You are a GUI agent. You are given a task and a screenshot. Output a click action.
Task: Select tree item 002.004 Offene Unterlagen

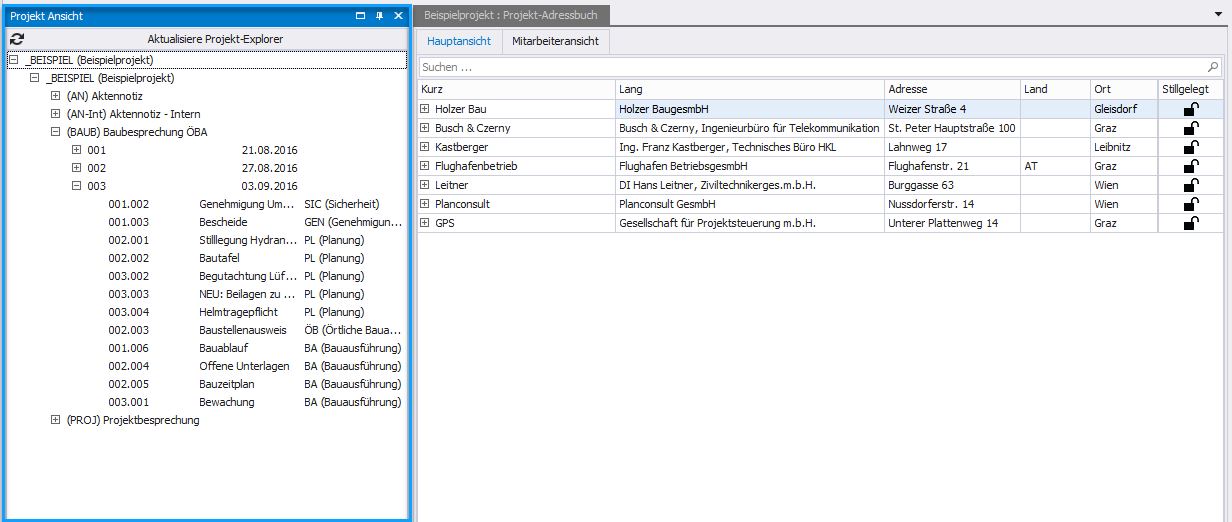pyautogui.click(x=254, y=366)
